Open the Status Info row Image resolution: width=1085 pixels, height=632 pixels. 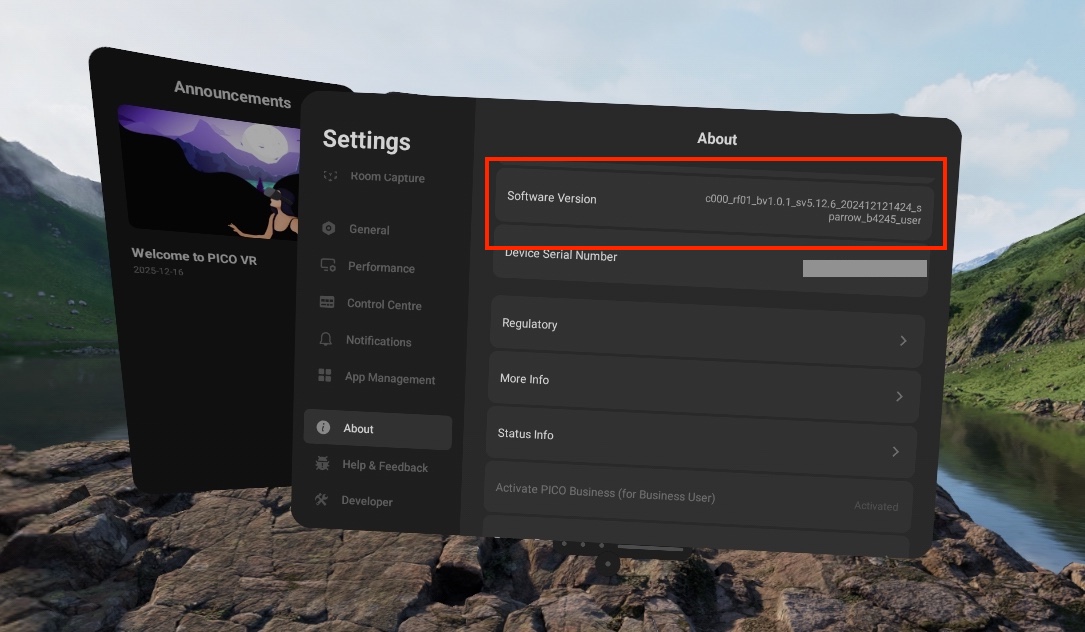[x=702, y=442]
